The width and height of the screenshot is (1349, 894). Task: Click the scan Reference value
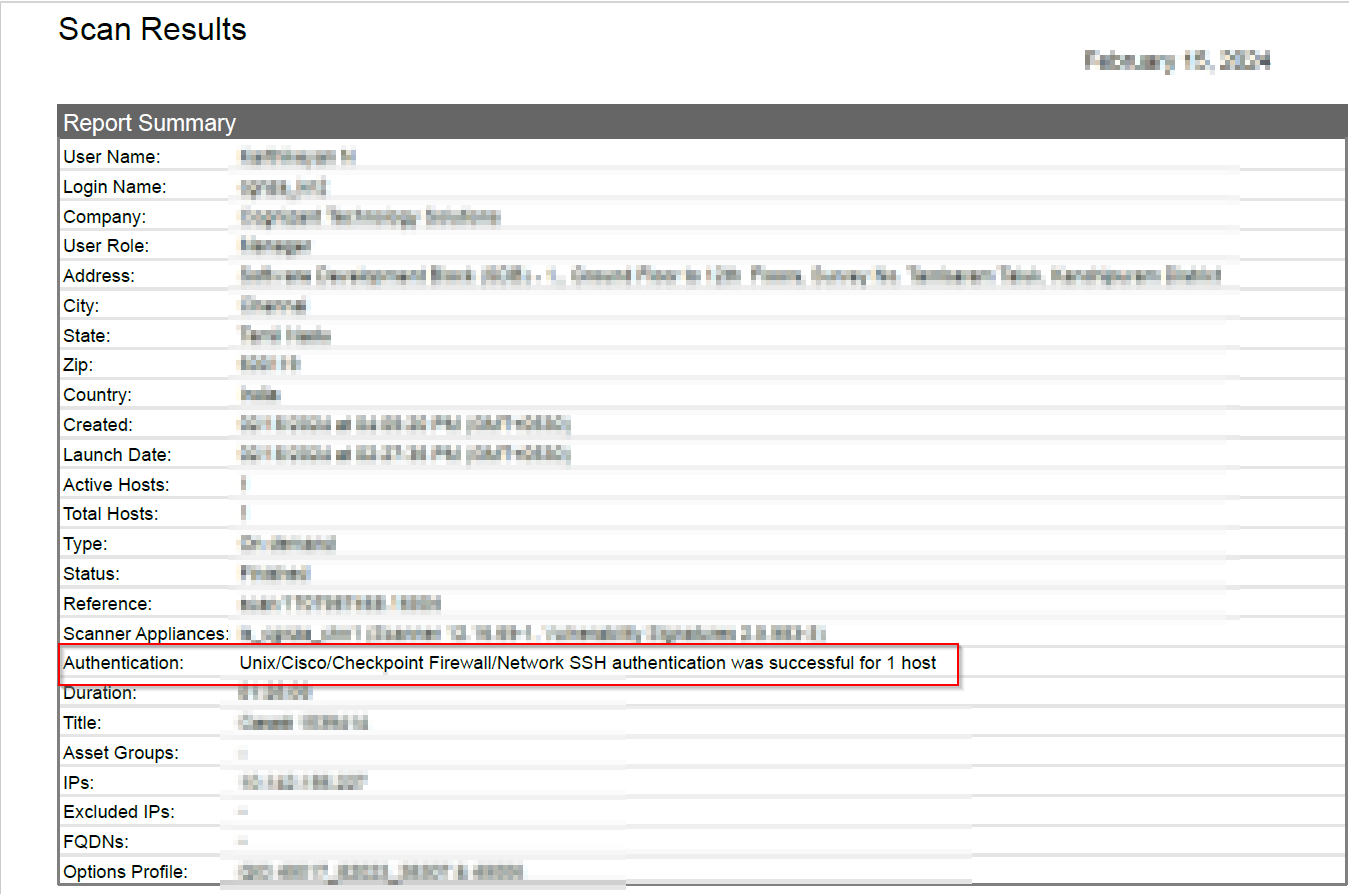point(340,604)
